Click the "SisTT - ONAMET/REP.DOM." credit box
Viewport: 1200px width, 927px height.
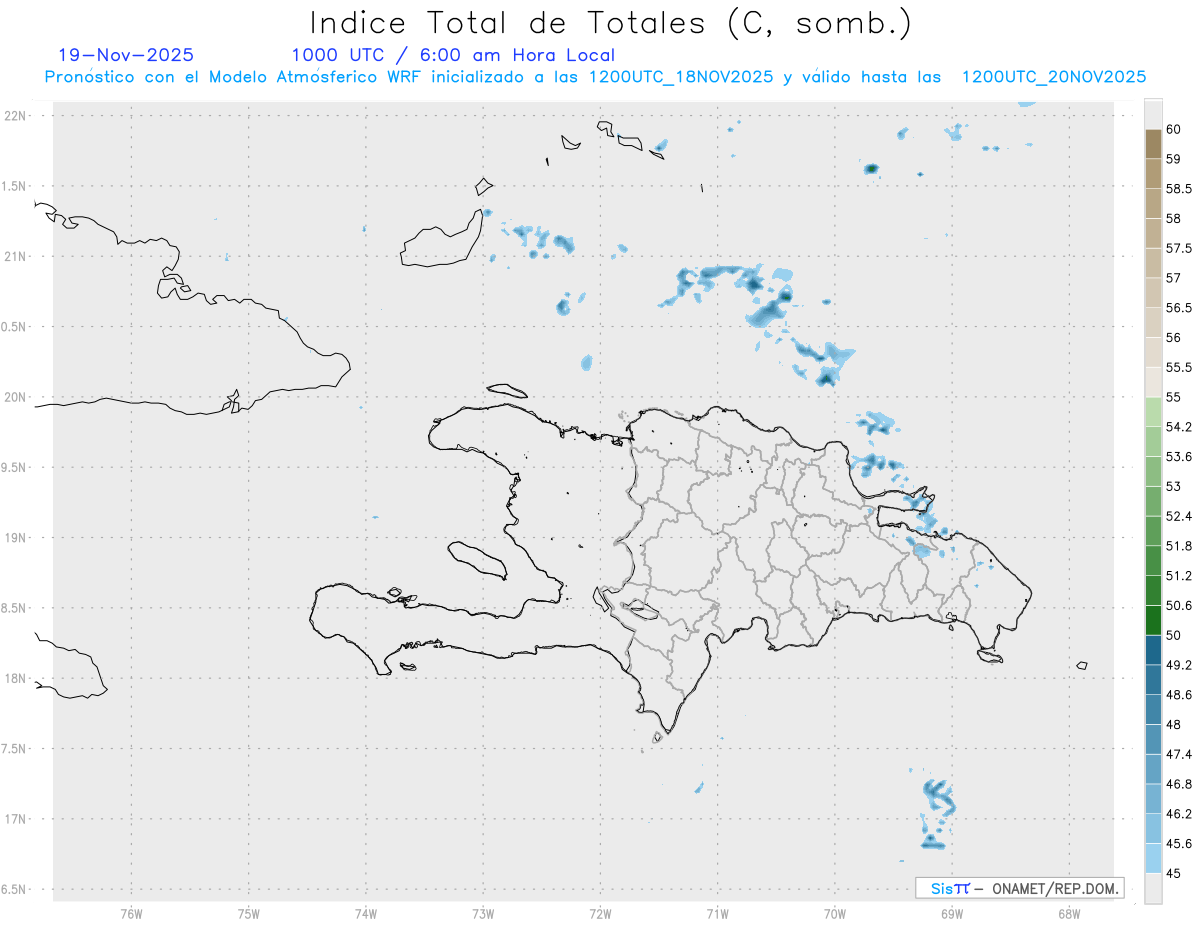1020,888
